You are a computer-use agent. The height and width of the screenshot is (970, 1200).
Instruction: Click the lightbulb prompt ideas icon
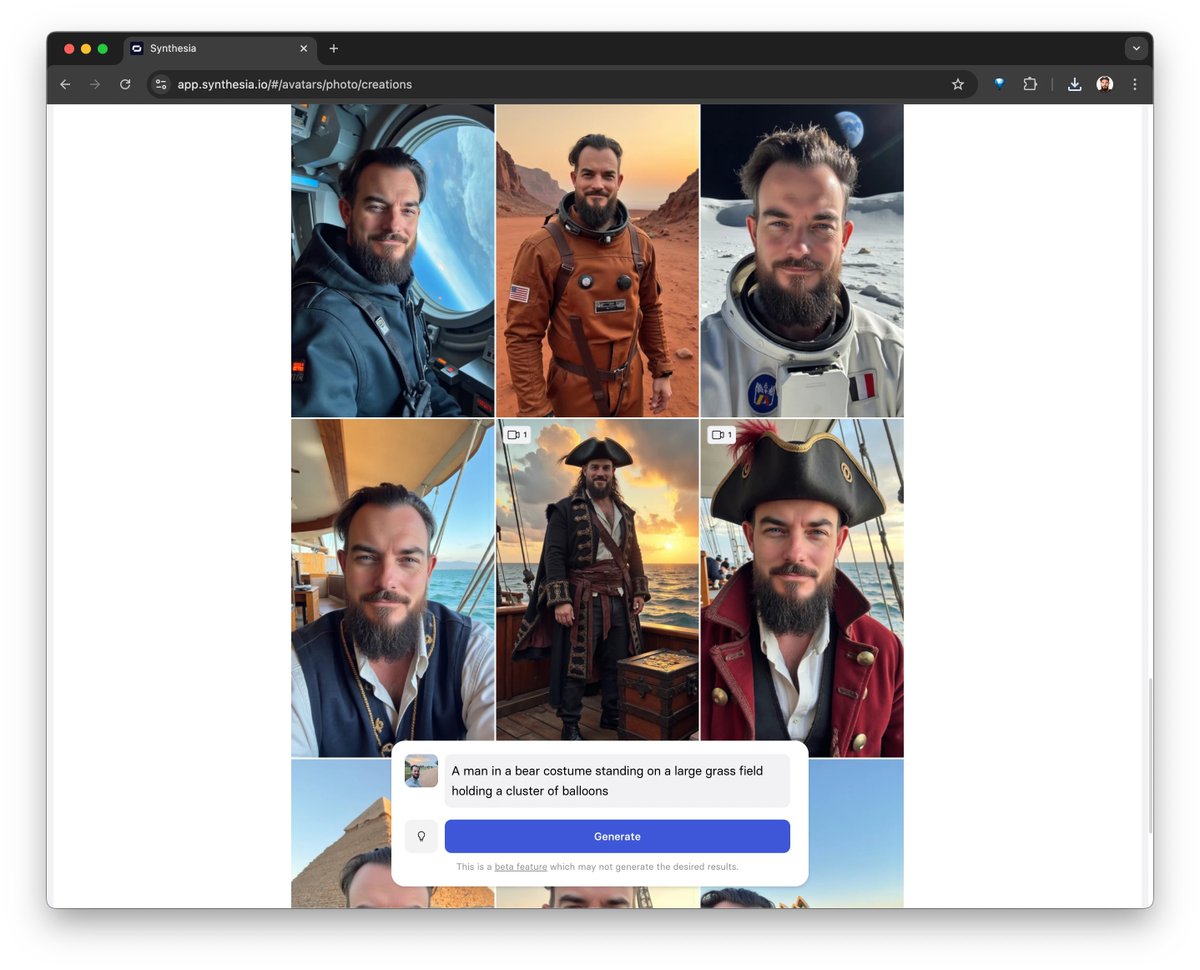pos(421,836)
